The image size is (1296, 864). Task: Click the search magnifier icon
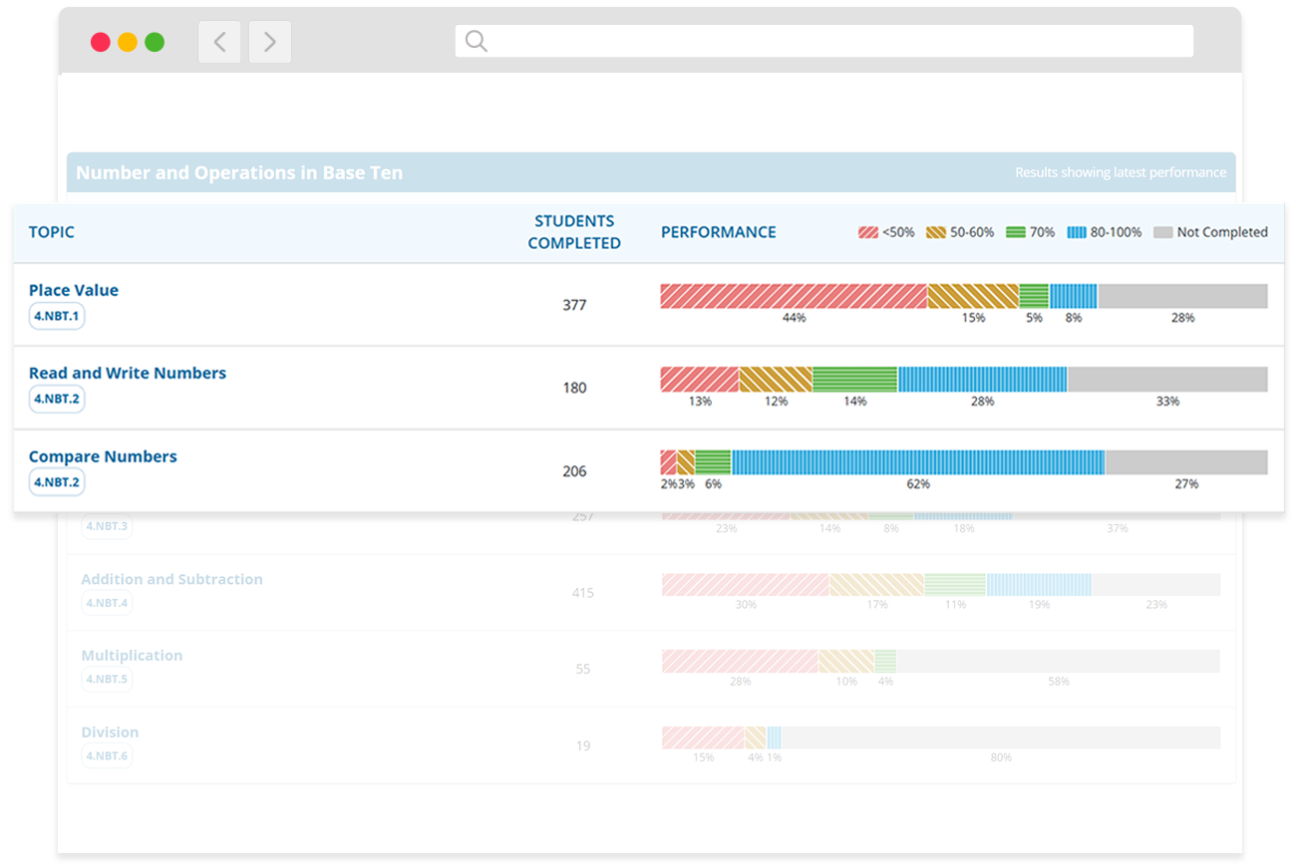pyautogui.click(x=475, y=40)
